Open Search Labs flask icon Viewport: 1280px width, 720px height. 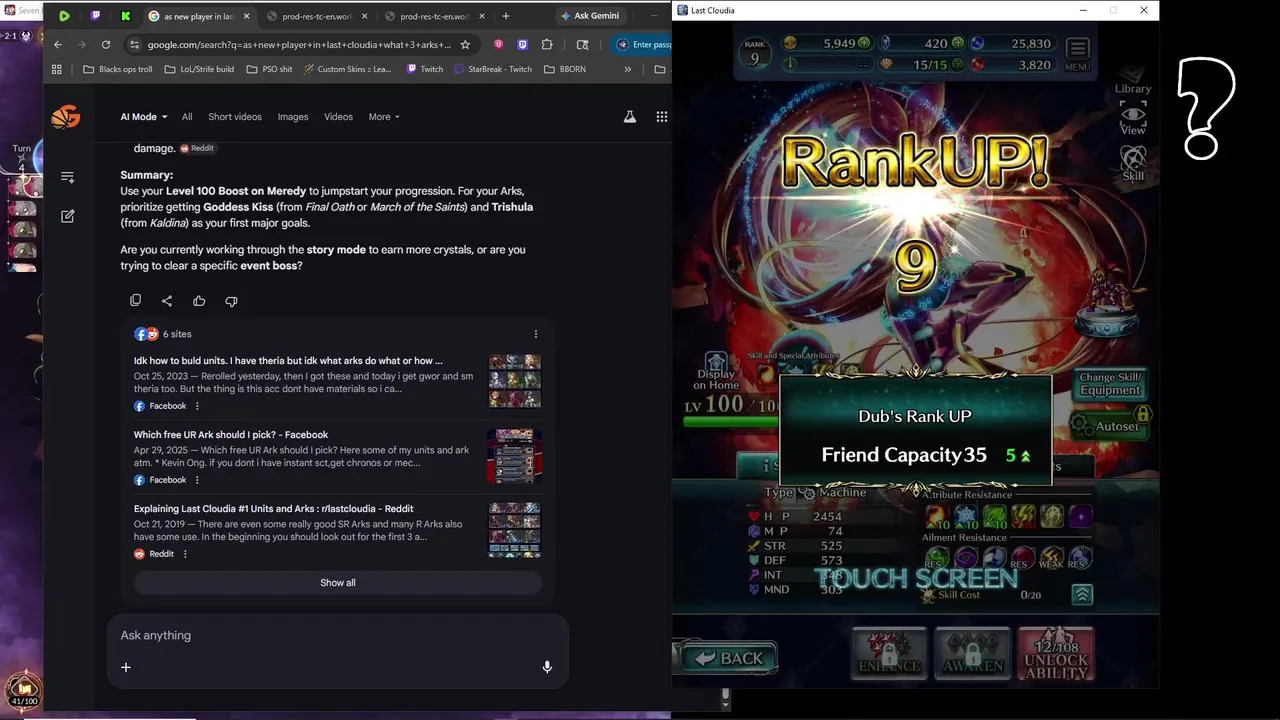pyautogui.click(x=630, y=117)
